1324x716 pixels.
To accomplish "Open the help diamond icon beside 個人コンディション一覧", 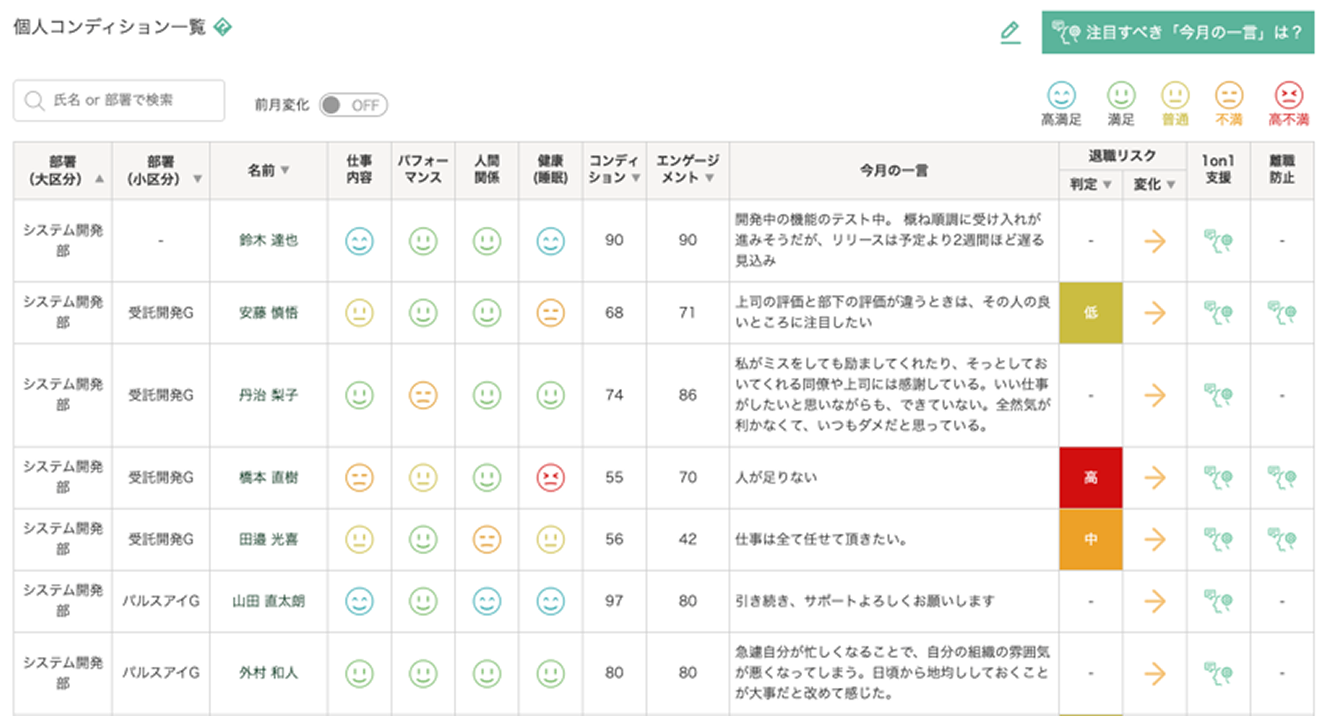I will [223, 28].
